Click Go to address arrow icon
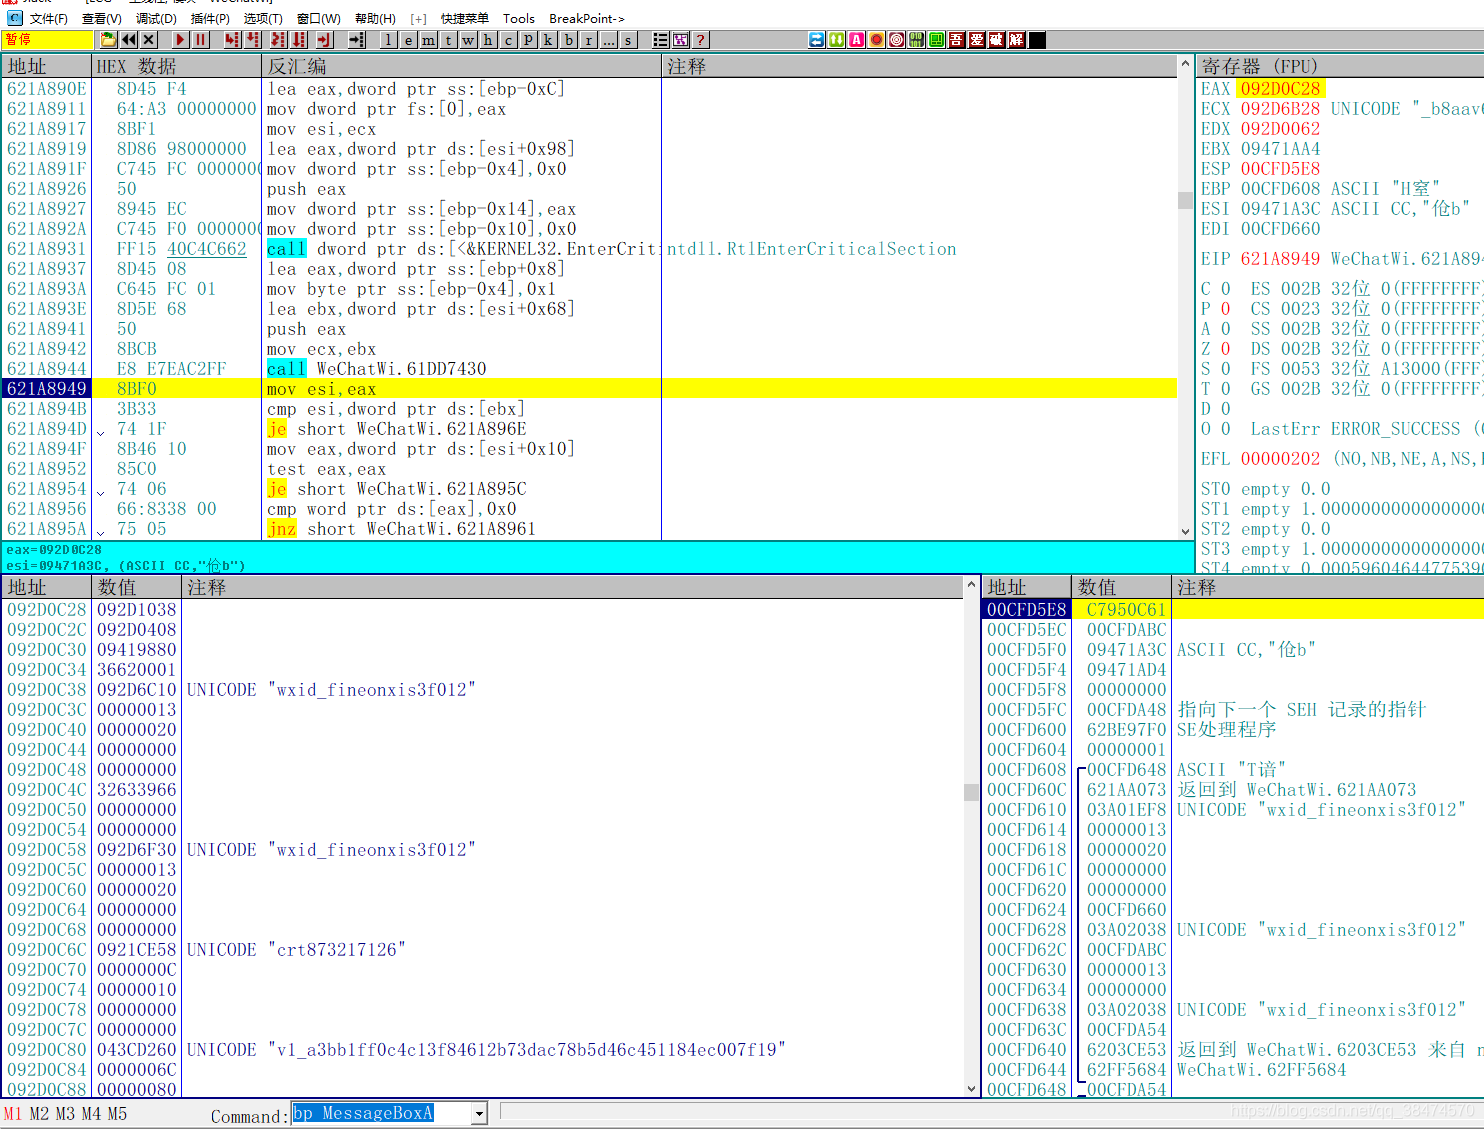1484x1129 pixels. pyautogui.click(x=357, y=40)
